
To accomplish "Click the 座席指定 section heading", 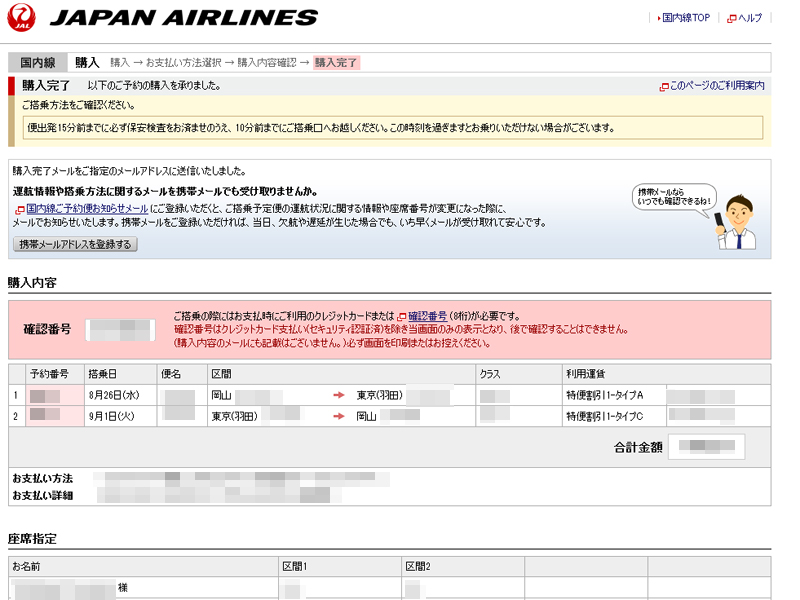I will tap(32, 539).
